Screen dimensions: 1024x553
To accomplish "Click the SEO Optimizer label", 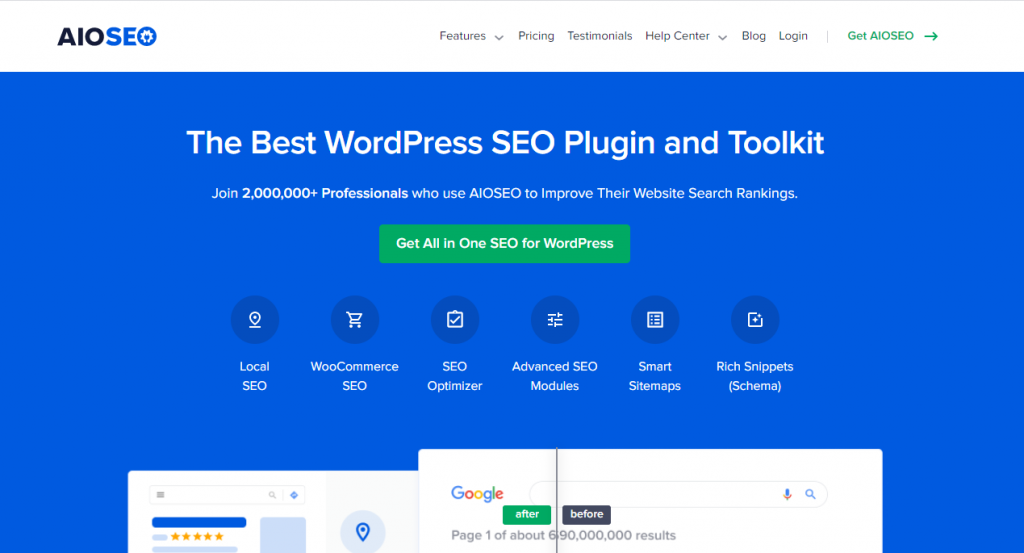I will [455, 376].
